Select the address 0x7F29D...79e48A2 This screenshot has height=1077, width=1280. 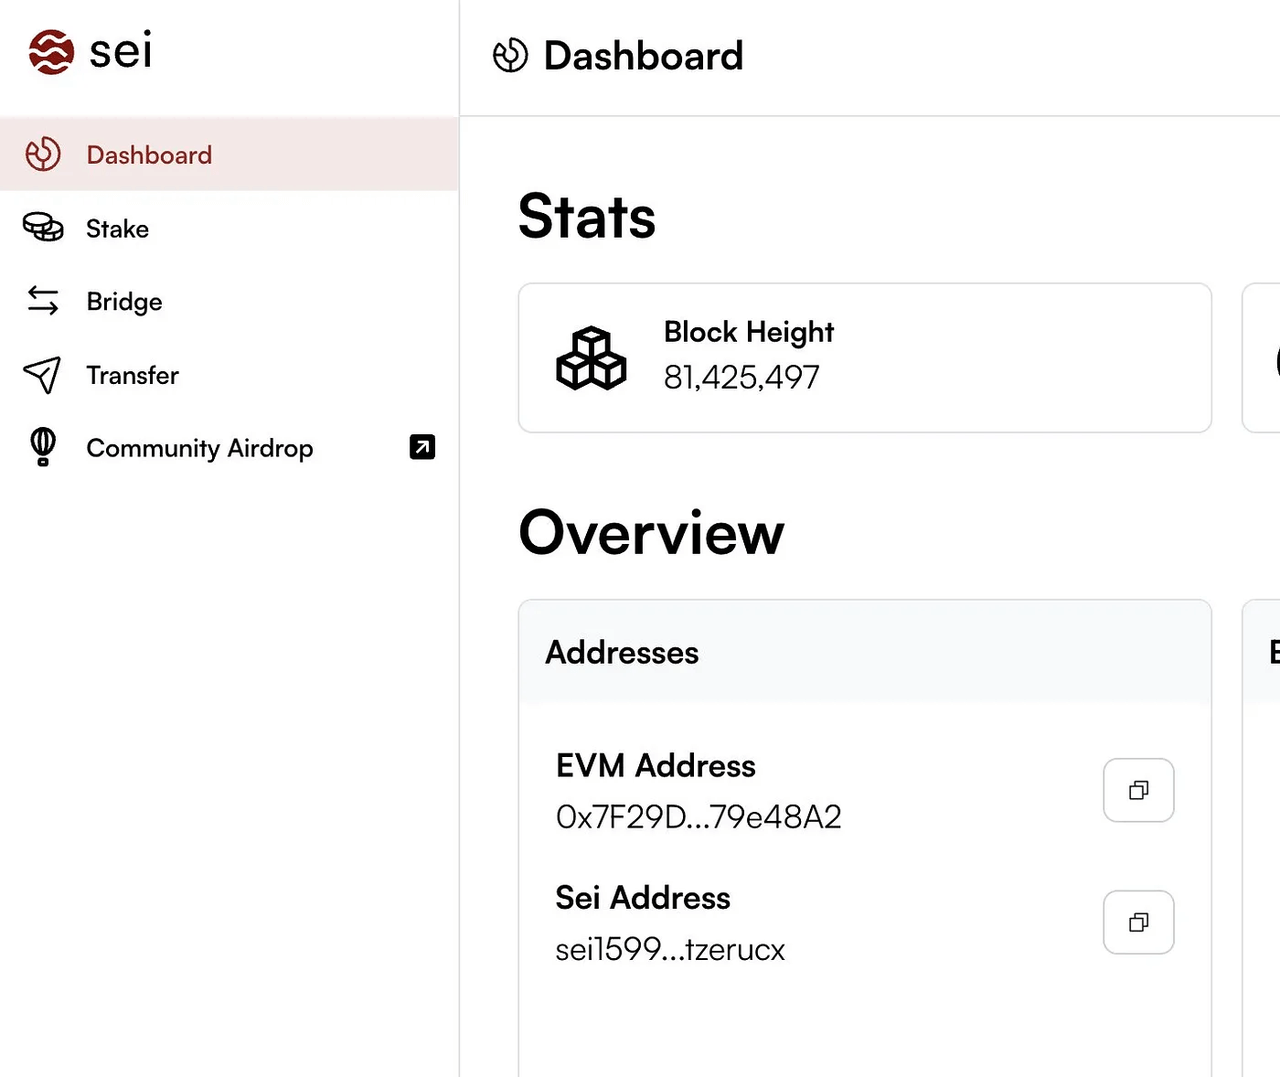pos(698,817)
